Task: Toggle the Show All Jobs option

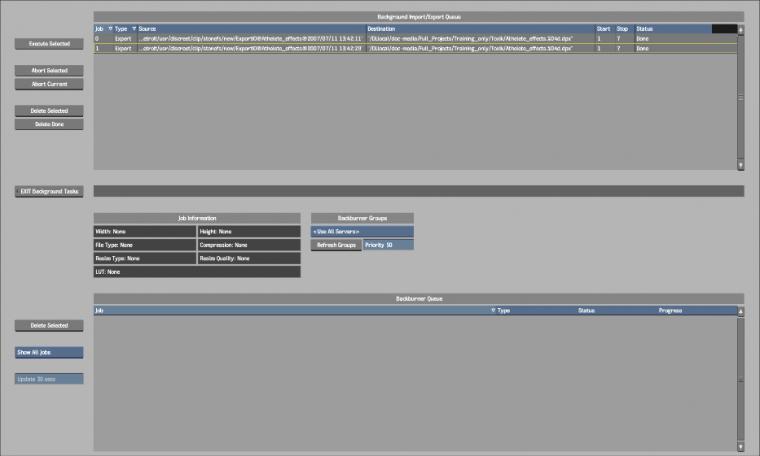Action: point(49,352)
